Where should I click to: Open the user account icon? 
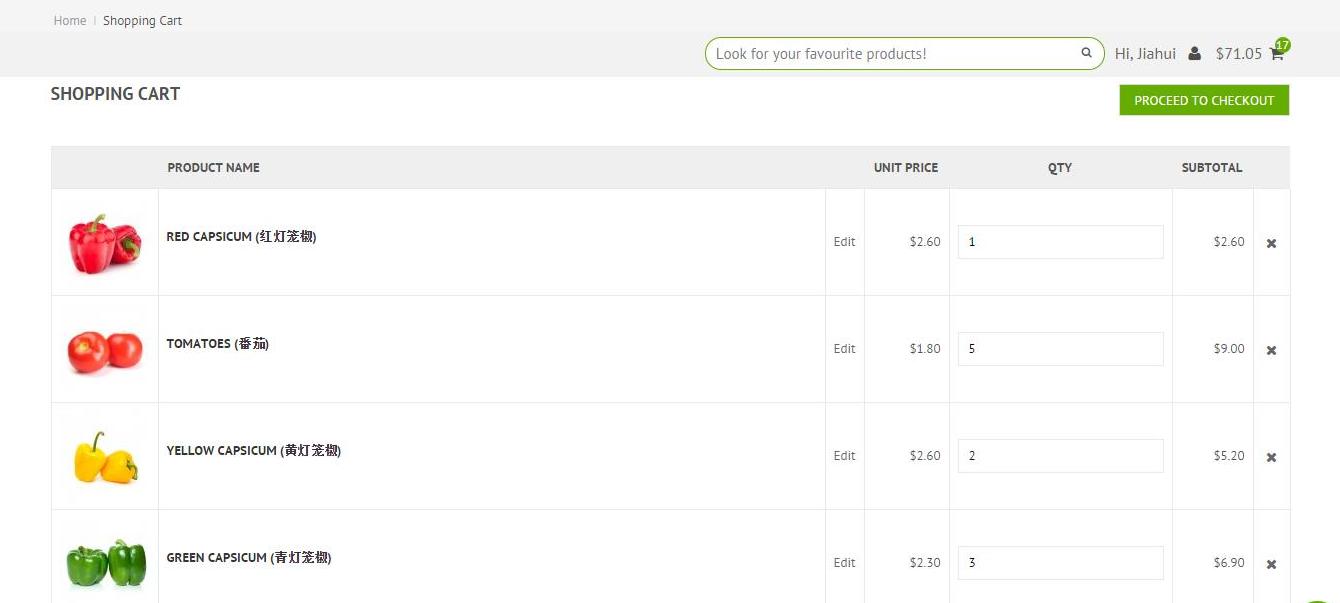pyautogui.click(x=1194, y=54)
